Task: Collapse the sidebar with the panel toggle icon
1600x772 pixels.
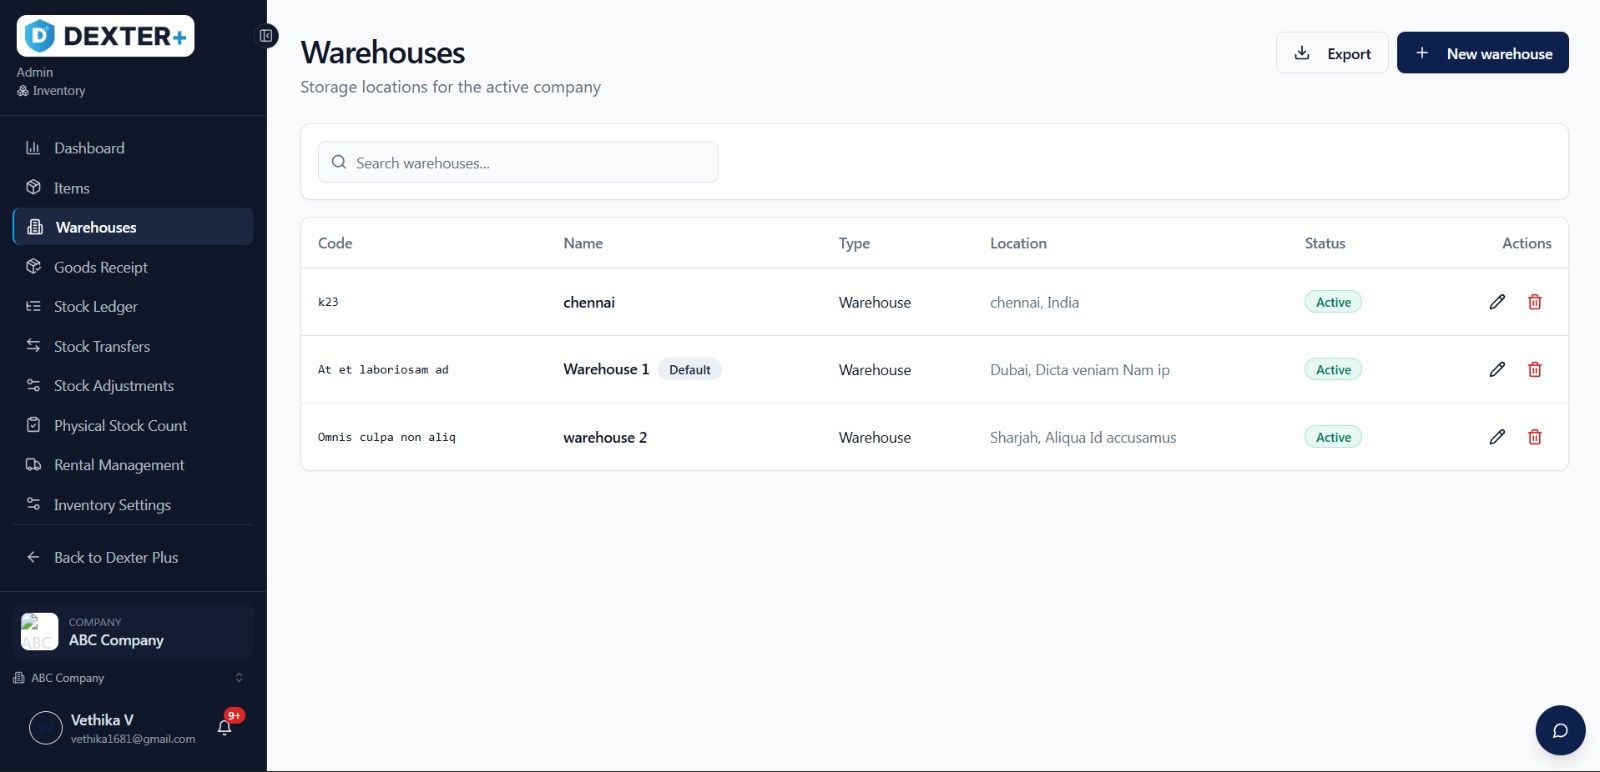Action: pos(266,36)
